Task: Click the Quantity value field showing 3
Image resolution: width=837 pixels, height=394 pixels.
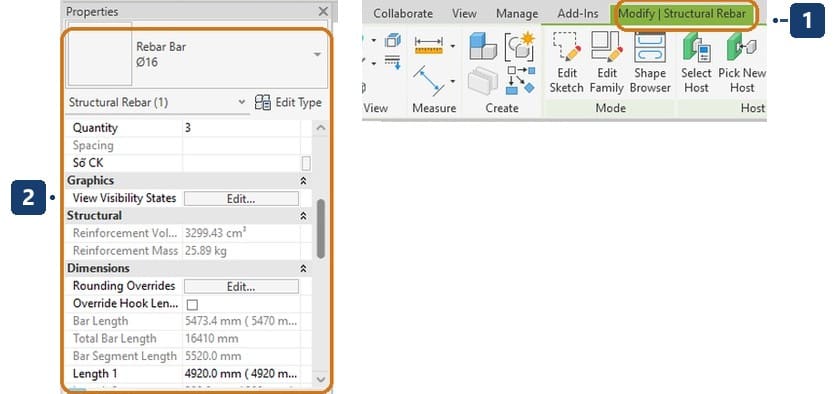Action: (241, 128)
